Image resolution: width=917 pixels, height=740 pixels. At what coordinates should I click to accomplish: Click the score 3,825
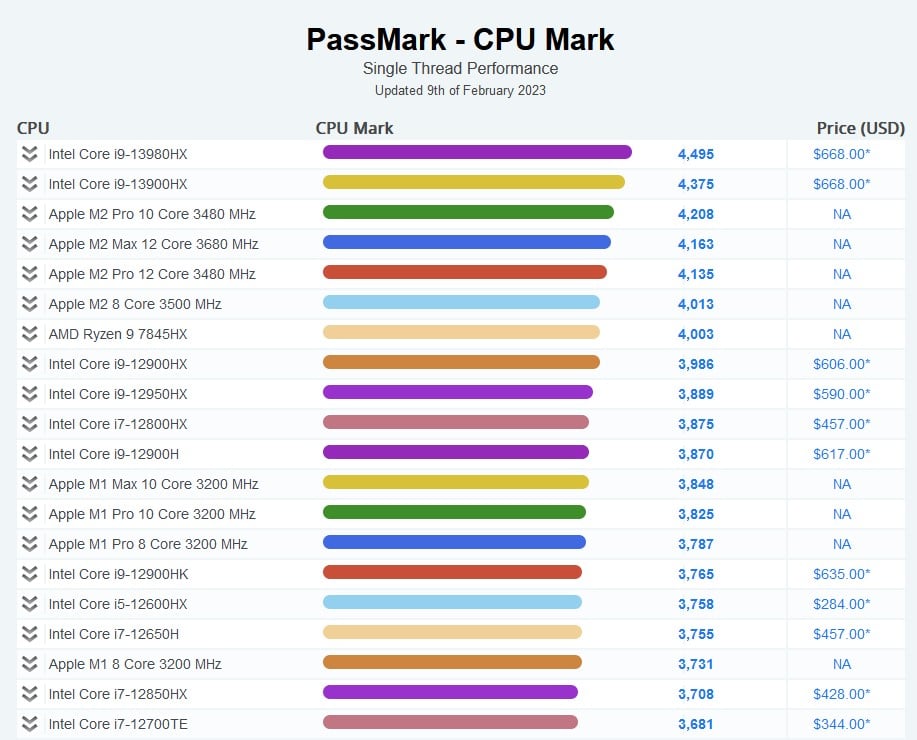(x=696, y=514)
